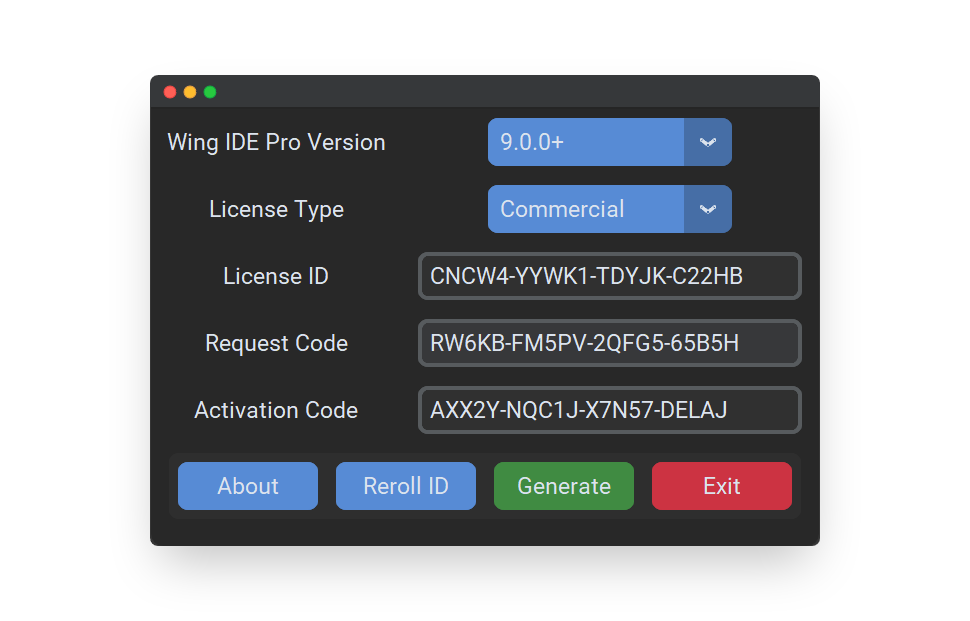The height and width of the screenshot is (621, 970).
Task: Click the Reroll ID button
Action: pyautogui.click(x=406, y=486)
